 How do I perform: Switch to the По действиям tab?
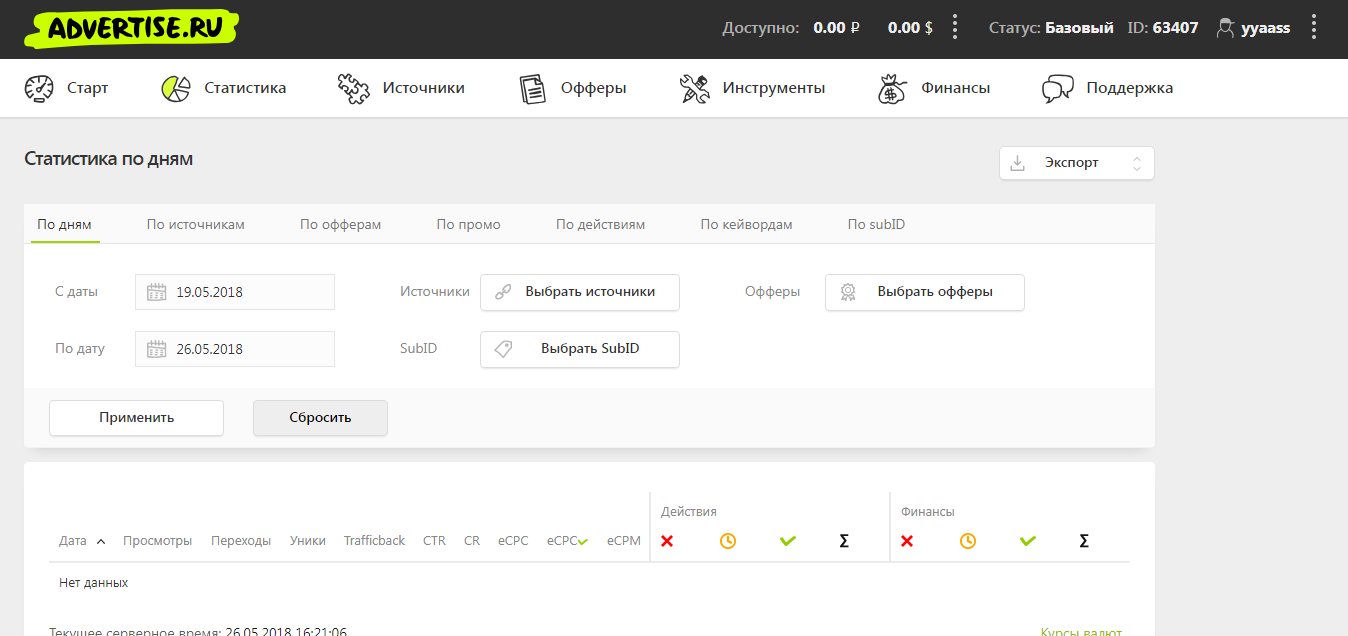coord(601,224)
